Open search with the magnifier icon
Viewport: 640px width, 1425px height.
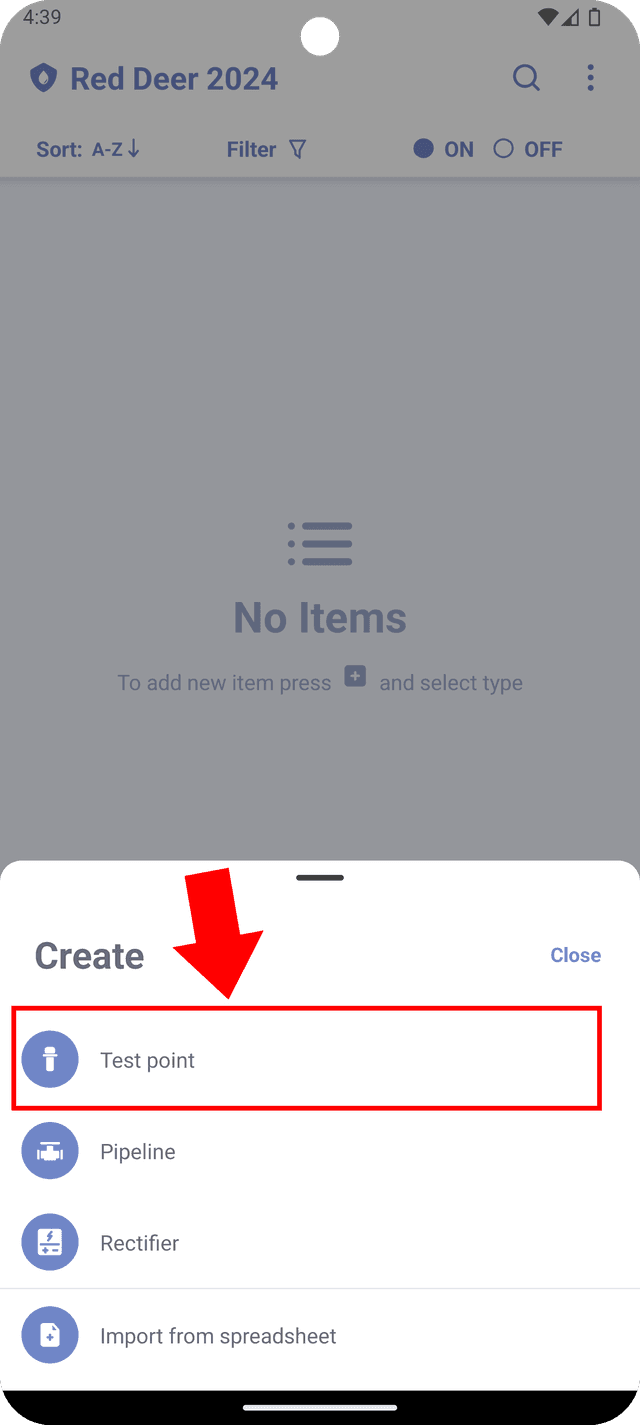[x=526, y=78]
